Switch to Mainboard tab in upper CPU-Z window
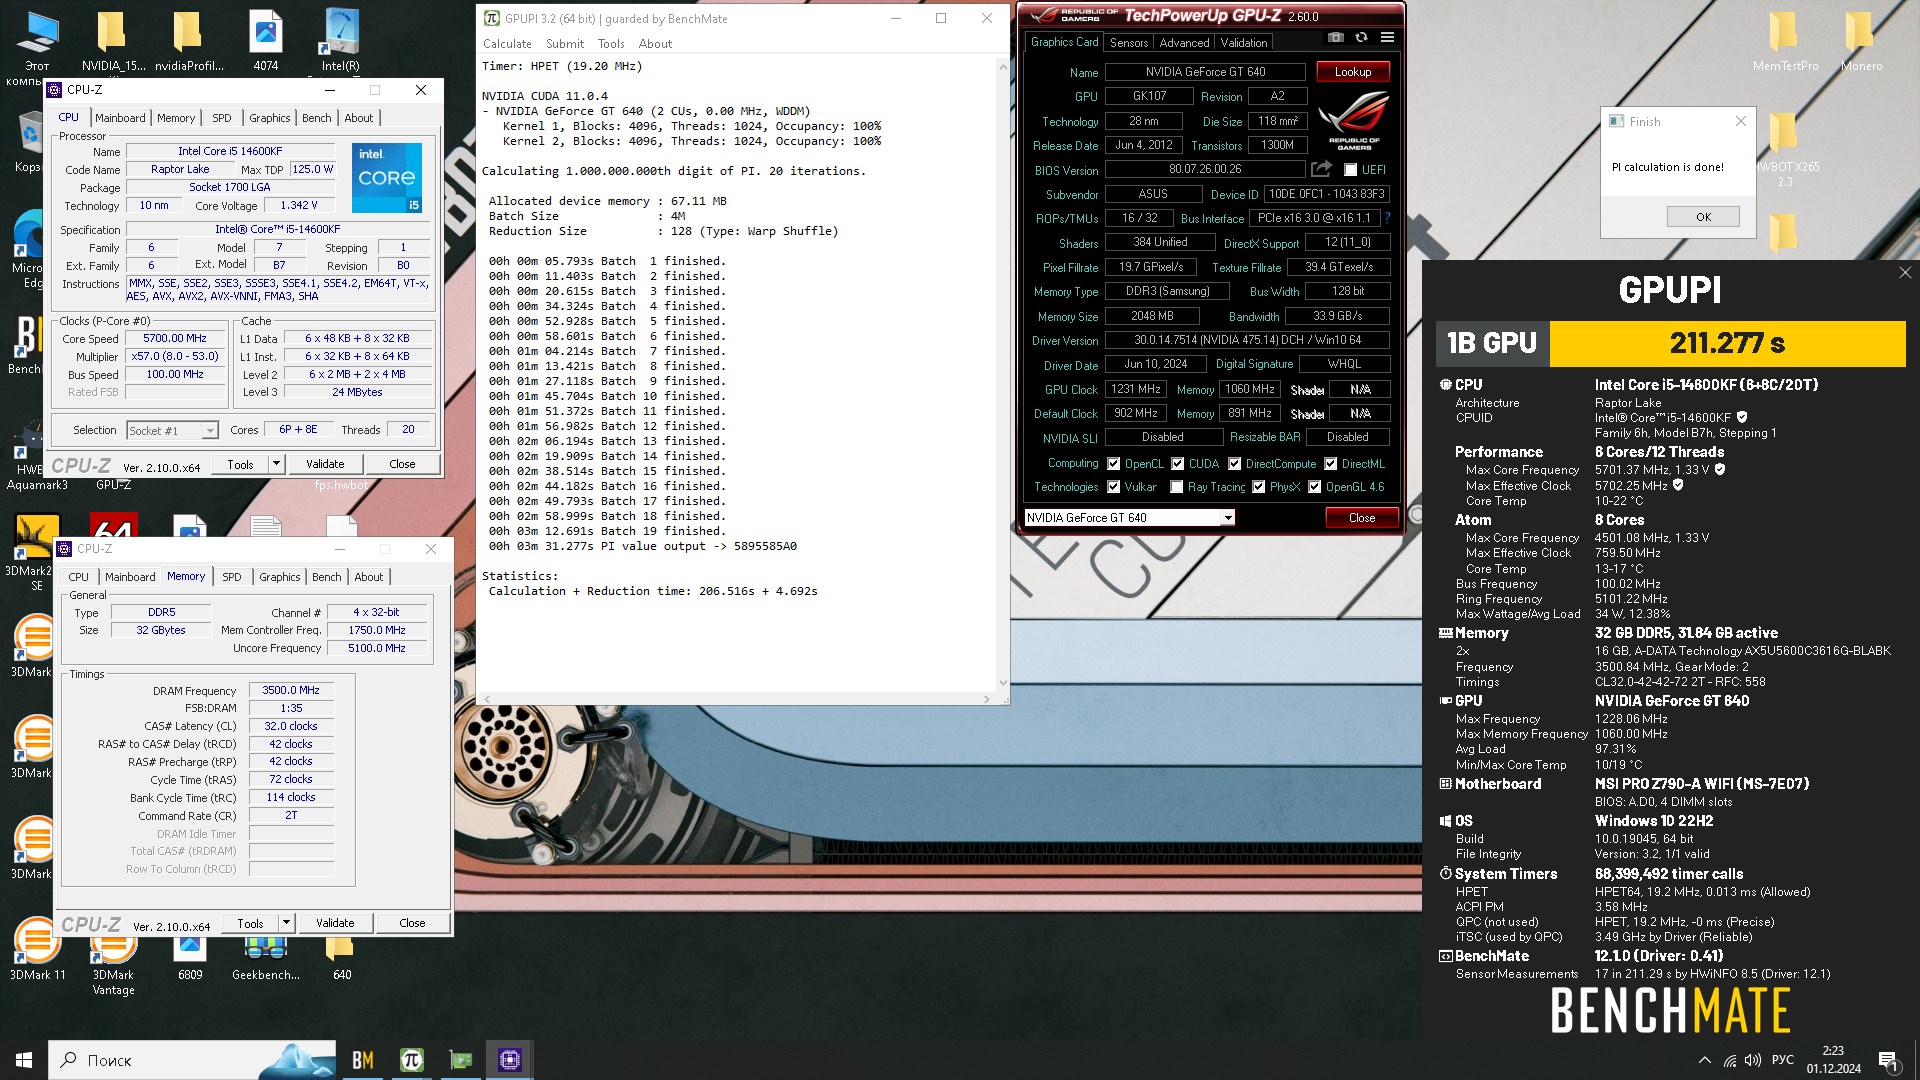The image size is (1920, 1080). [x=120, y=118]
